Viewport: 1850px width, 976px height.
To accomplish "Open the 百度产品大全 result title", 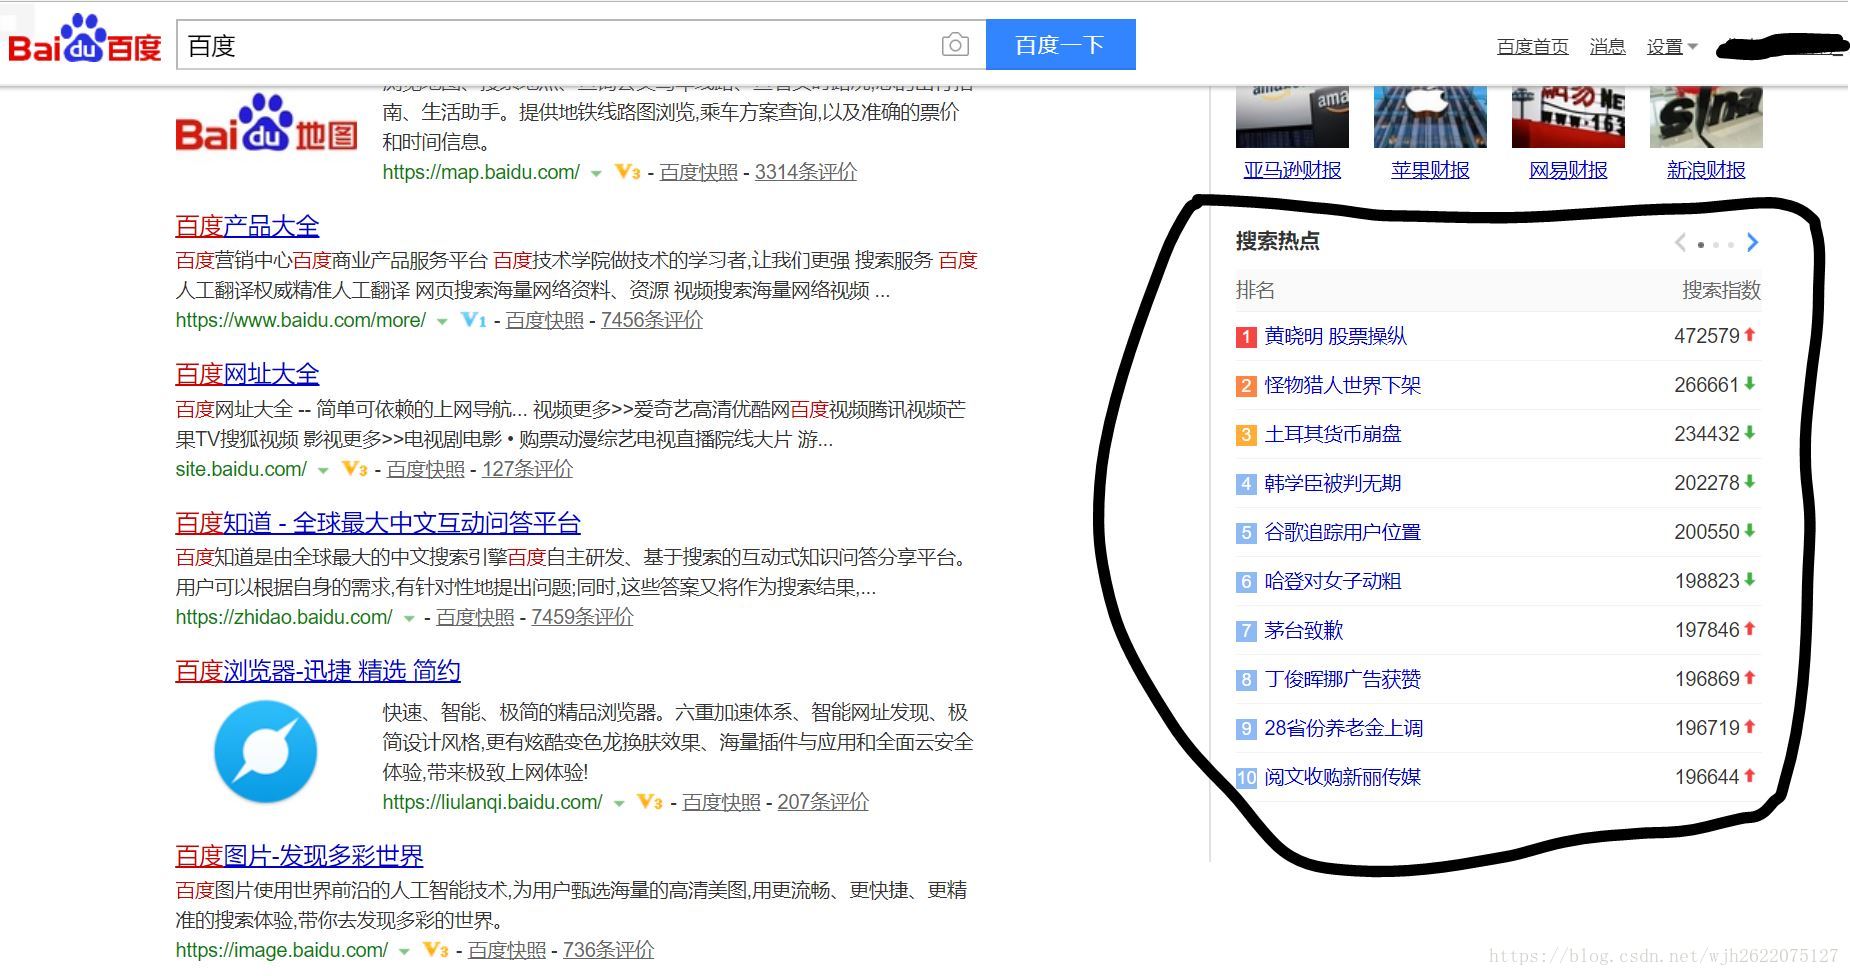I will pyautogui.click(x=247, y=226).
